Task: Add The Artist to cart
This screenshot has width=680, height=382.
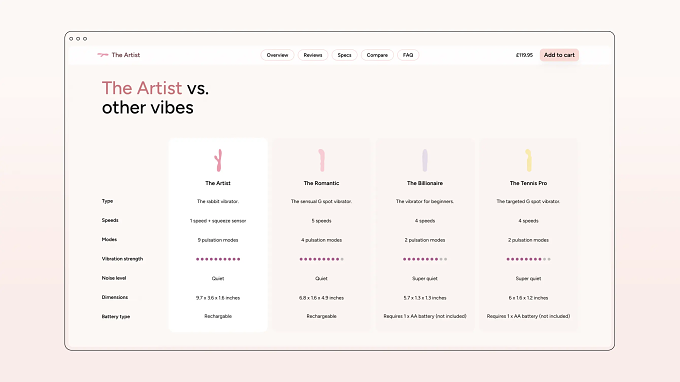Action: click(x=559, y=55)
